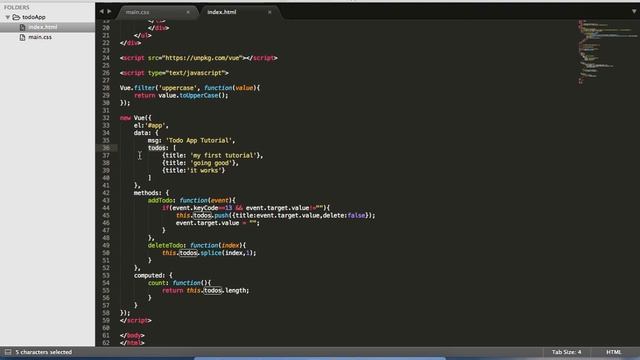Click the deleteTodo function name
640x360 pixels.
(x=165, y=245)
